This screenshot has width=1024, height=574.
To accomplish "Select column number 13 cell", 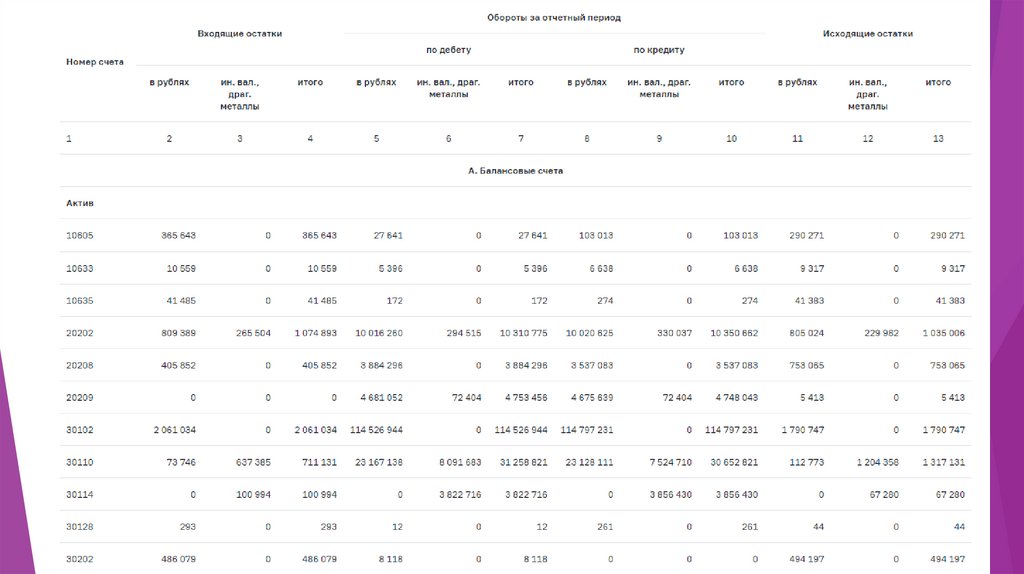I will 938,138.
